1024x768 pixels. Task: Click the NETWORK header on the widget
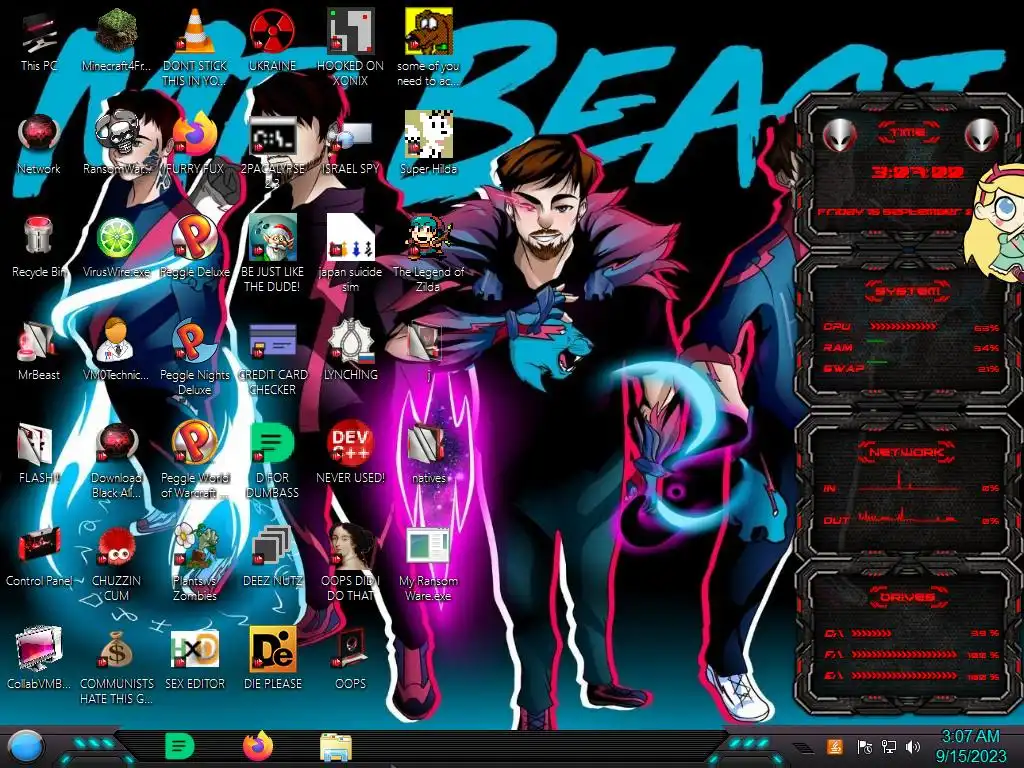pos(908,452)
